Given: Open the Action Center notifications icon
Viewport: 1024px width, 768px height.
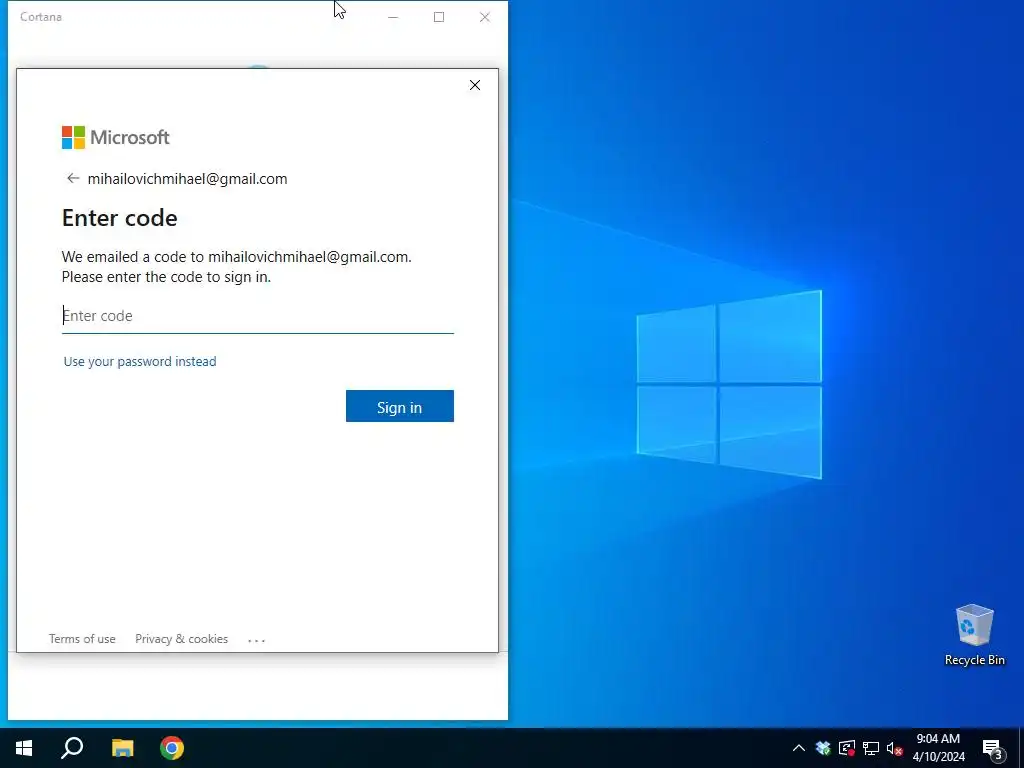Looking at the screenshot, I should (993, 748).
